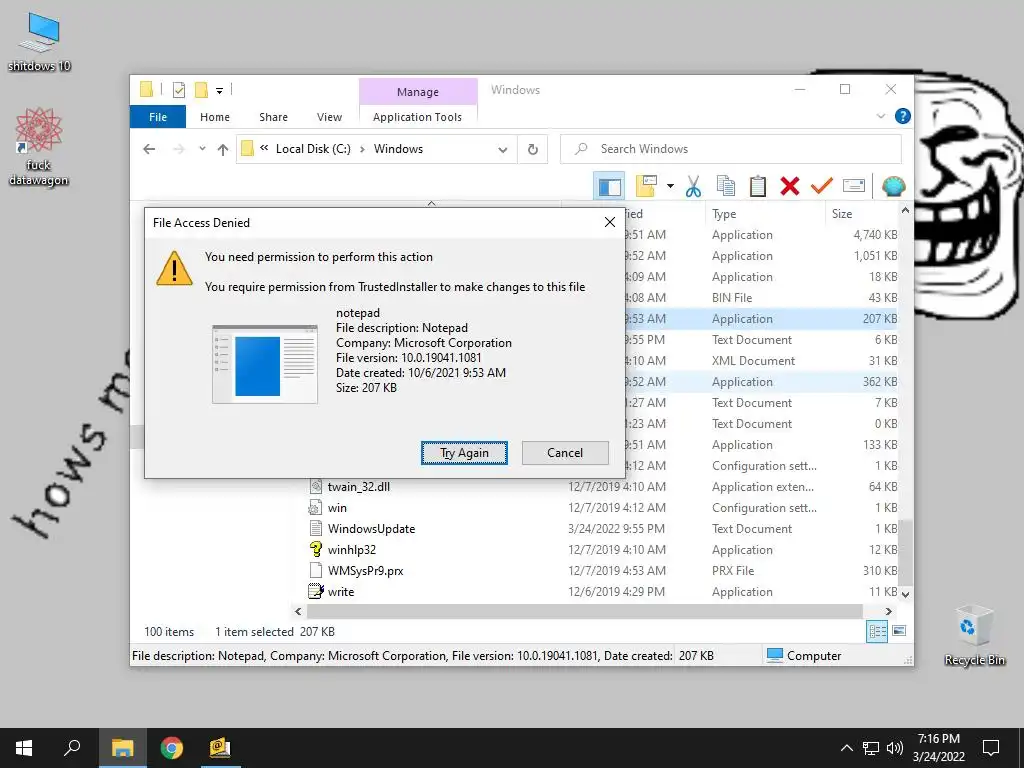The image size is (1024, 768).
Task: Close the File Access Denied dialog
Action: tap(610, 223)
